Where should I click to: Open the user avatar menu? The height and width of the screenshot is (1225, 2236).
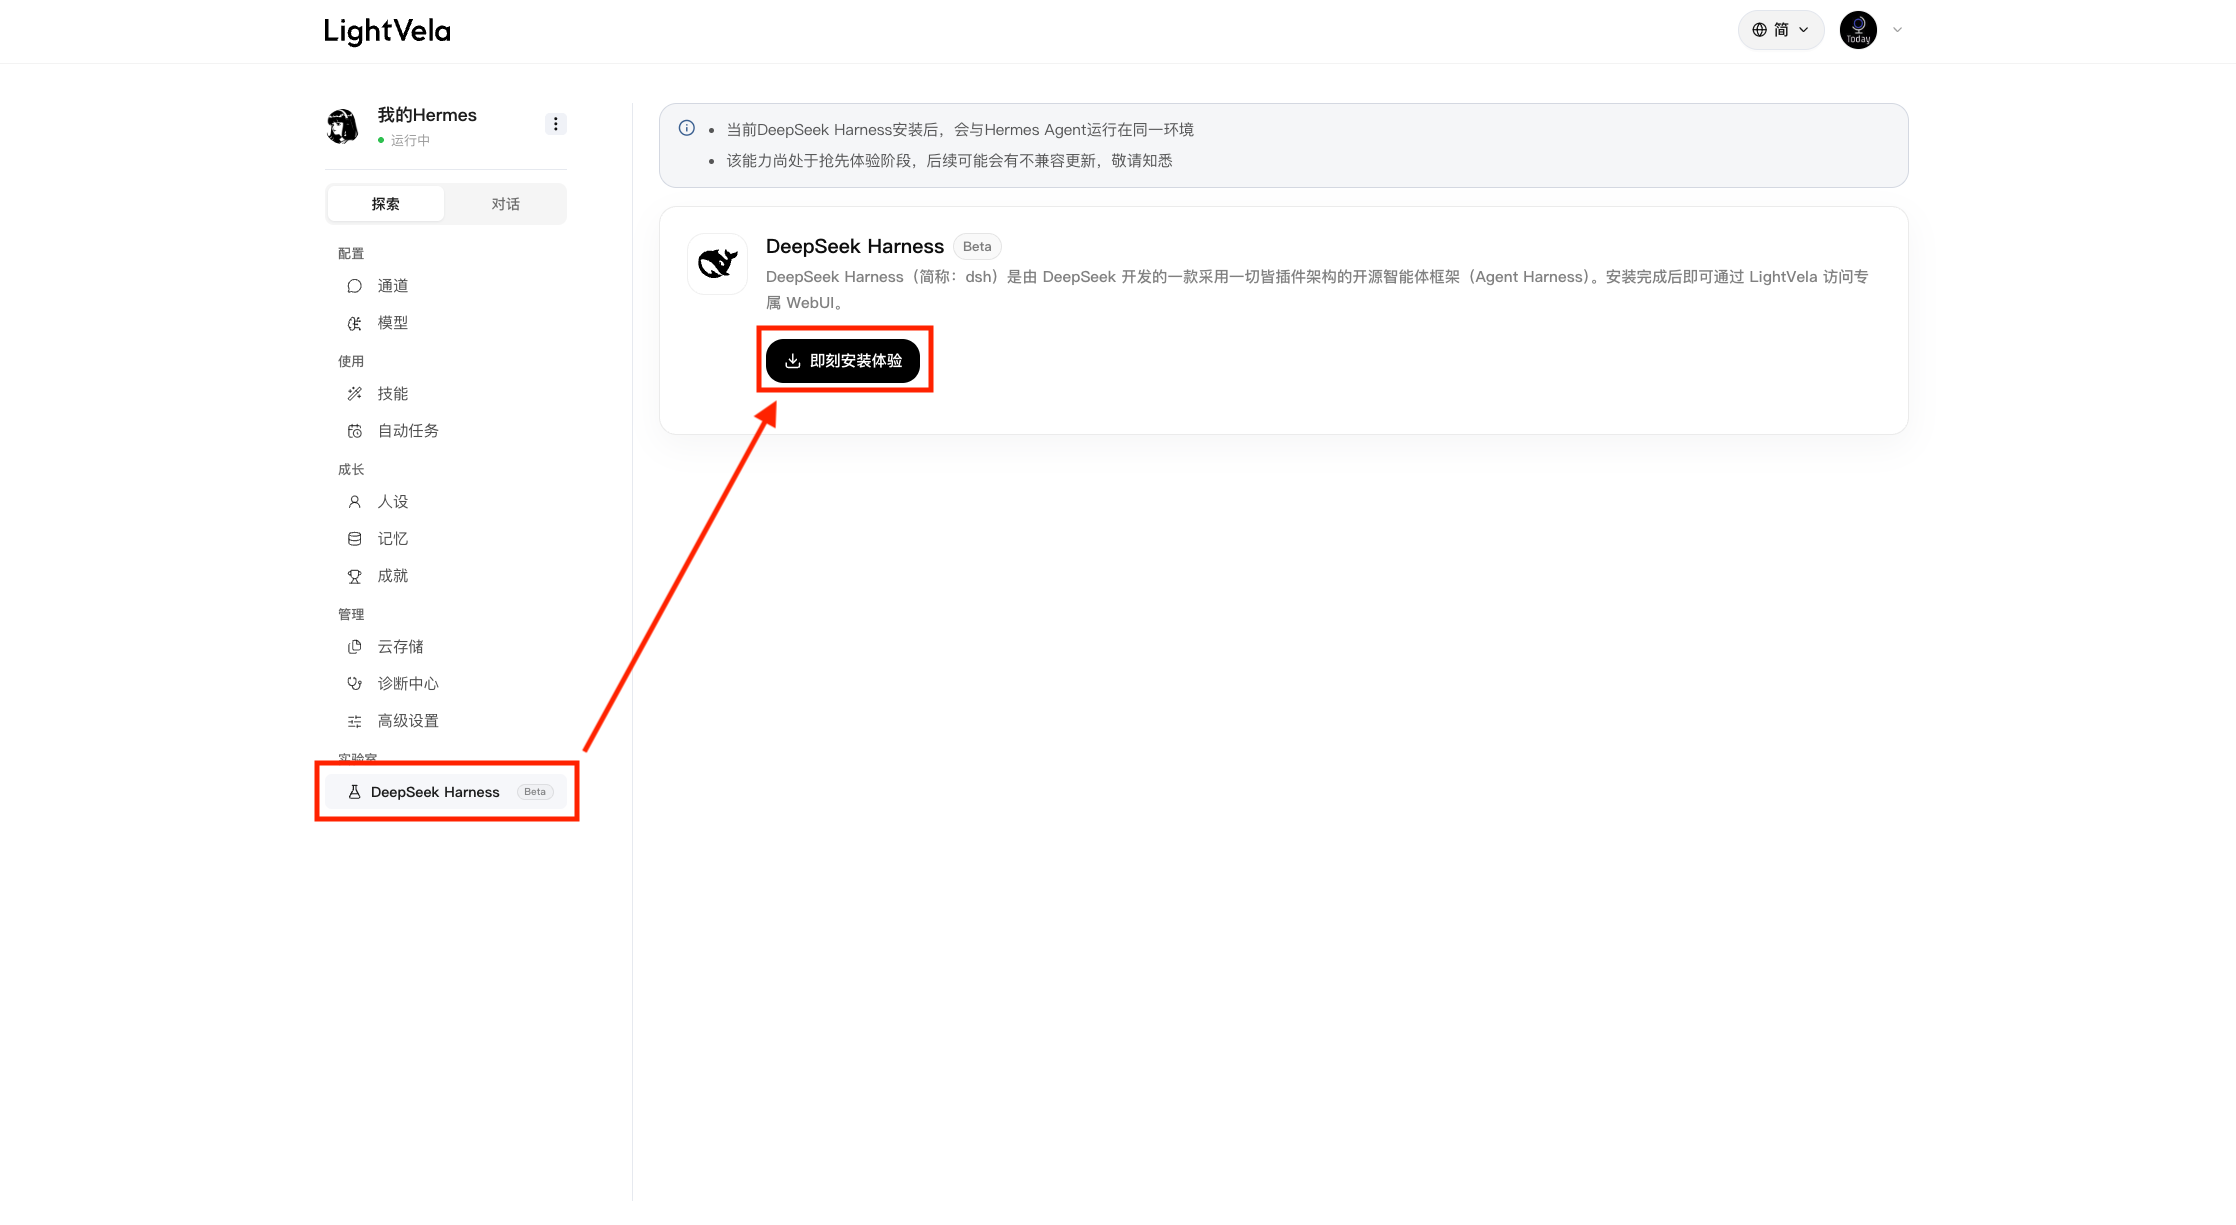tap(1858, 30)
